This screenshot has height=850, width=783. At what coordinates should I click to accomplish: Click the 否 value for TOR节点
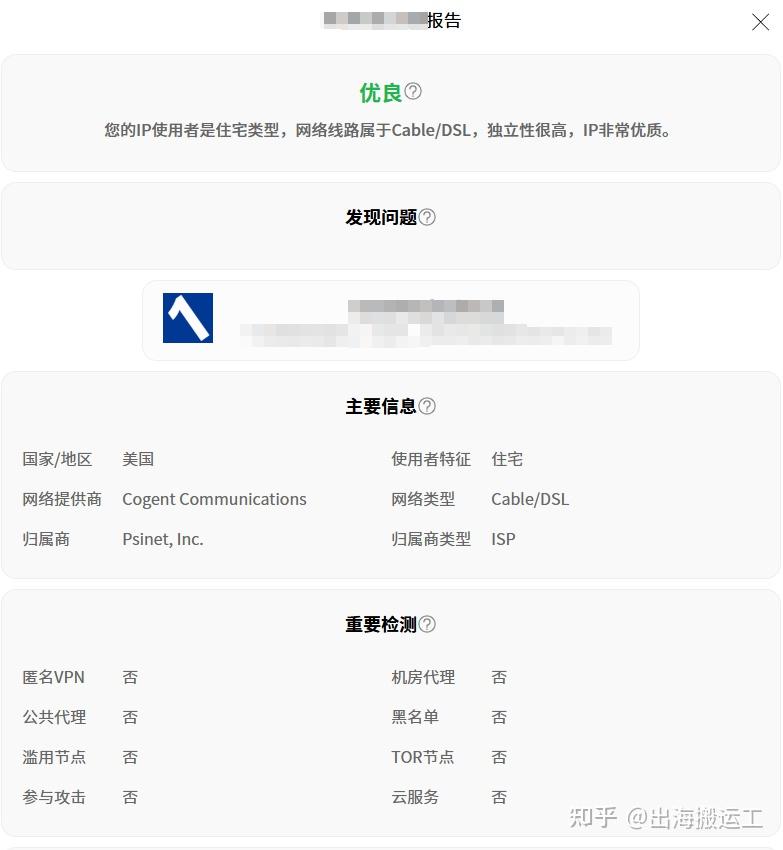[499, 757]
